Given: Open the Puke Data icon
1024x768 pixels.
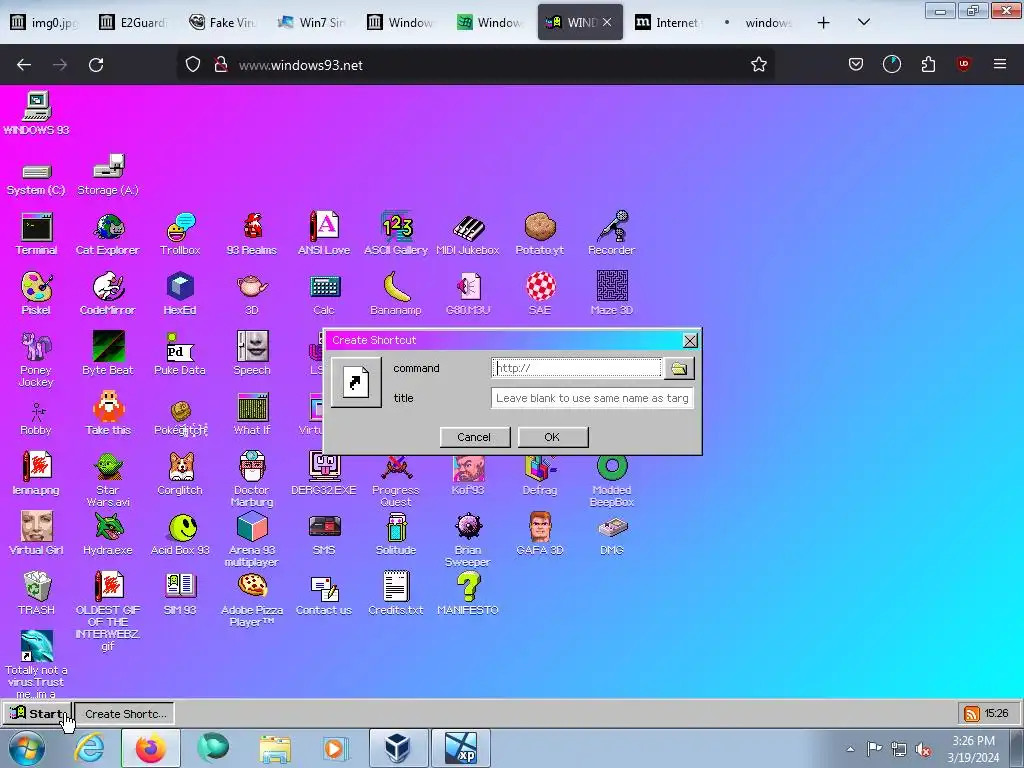Looking at the screenshot, I should click(180, 353).
